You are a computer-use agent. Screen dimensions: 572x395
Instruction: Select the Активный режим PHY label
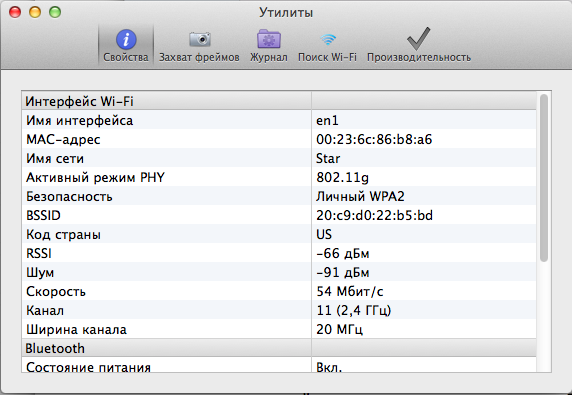[x=95, y=178]
